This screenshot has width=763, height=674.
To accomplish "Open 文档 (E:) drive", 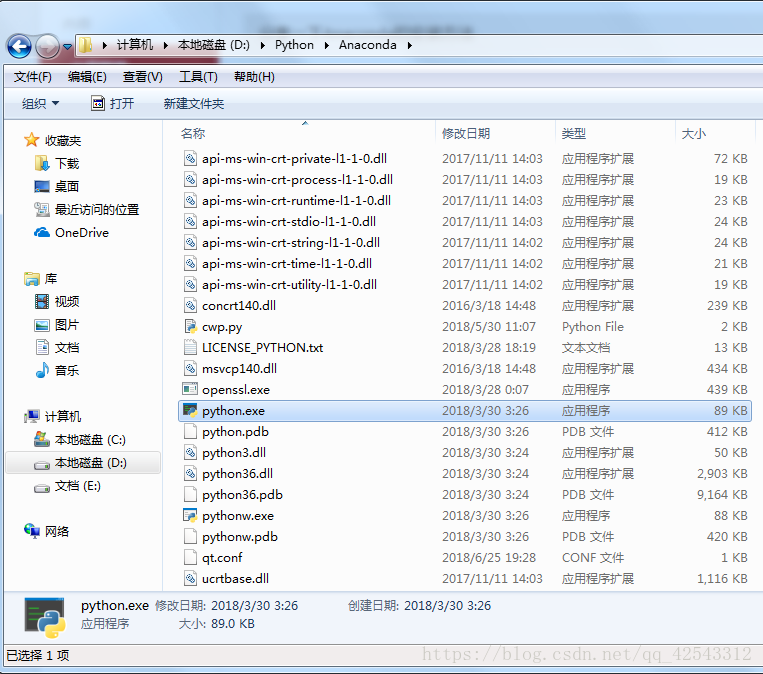I will 67,486.
